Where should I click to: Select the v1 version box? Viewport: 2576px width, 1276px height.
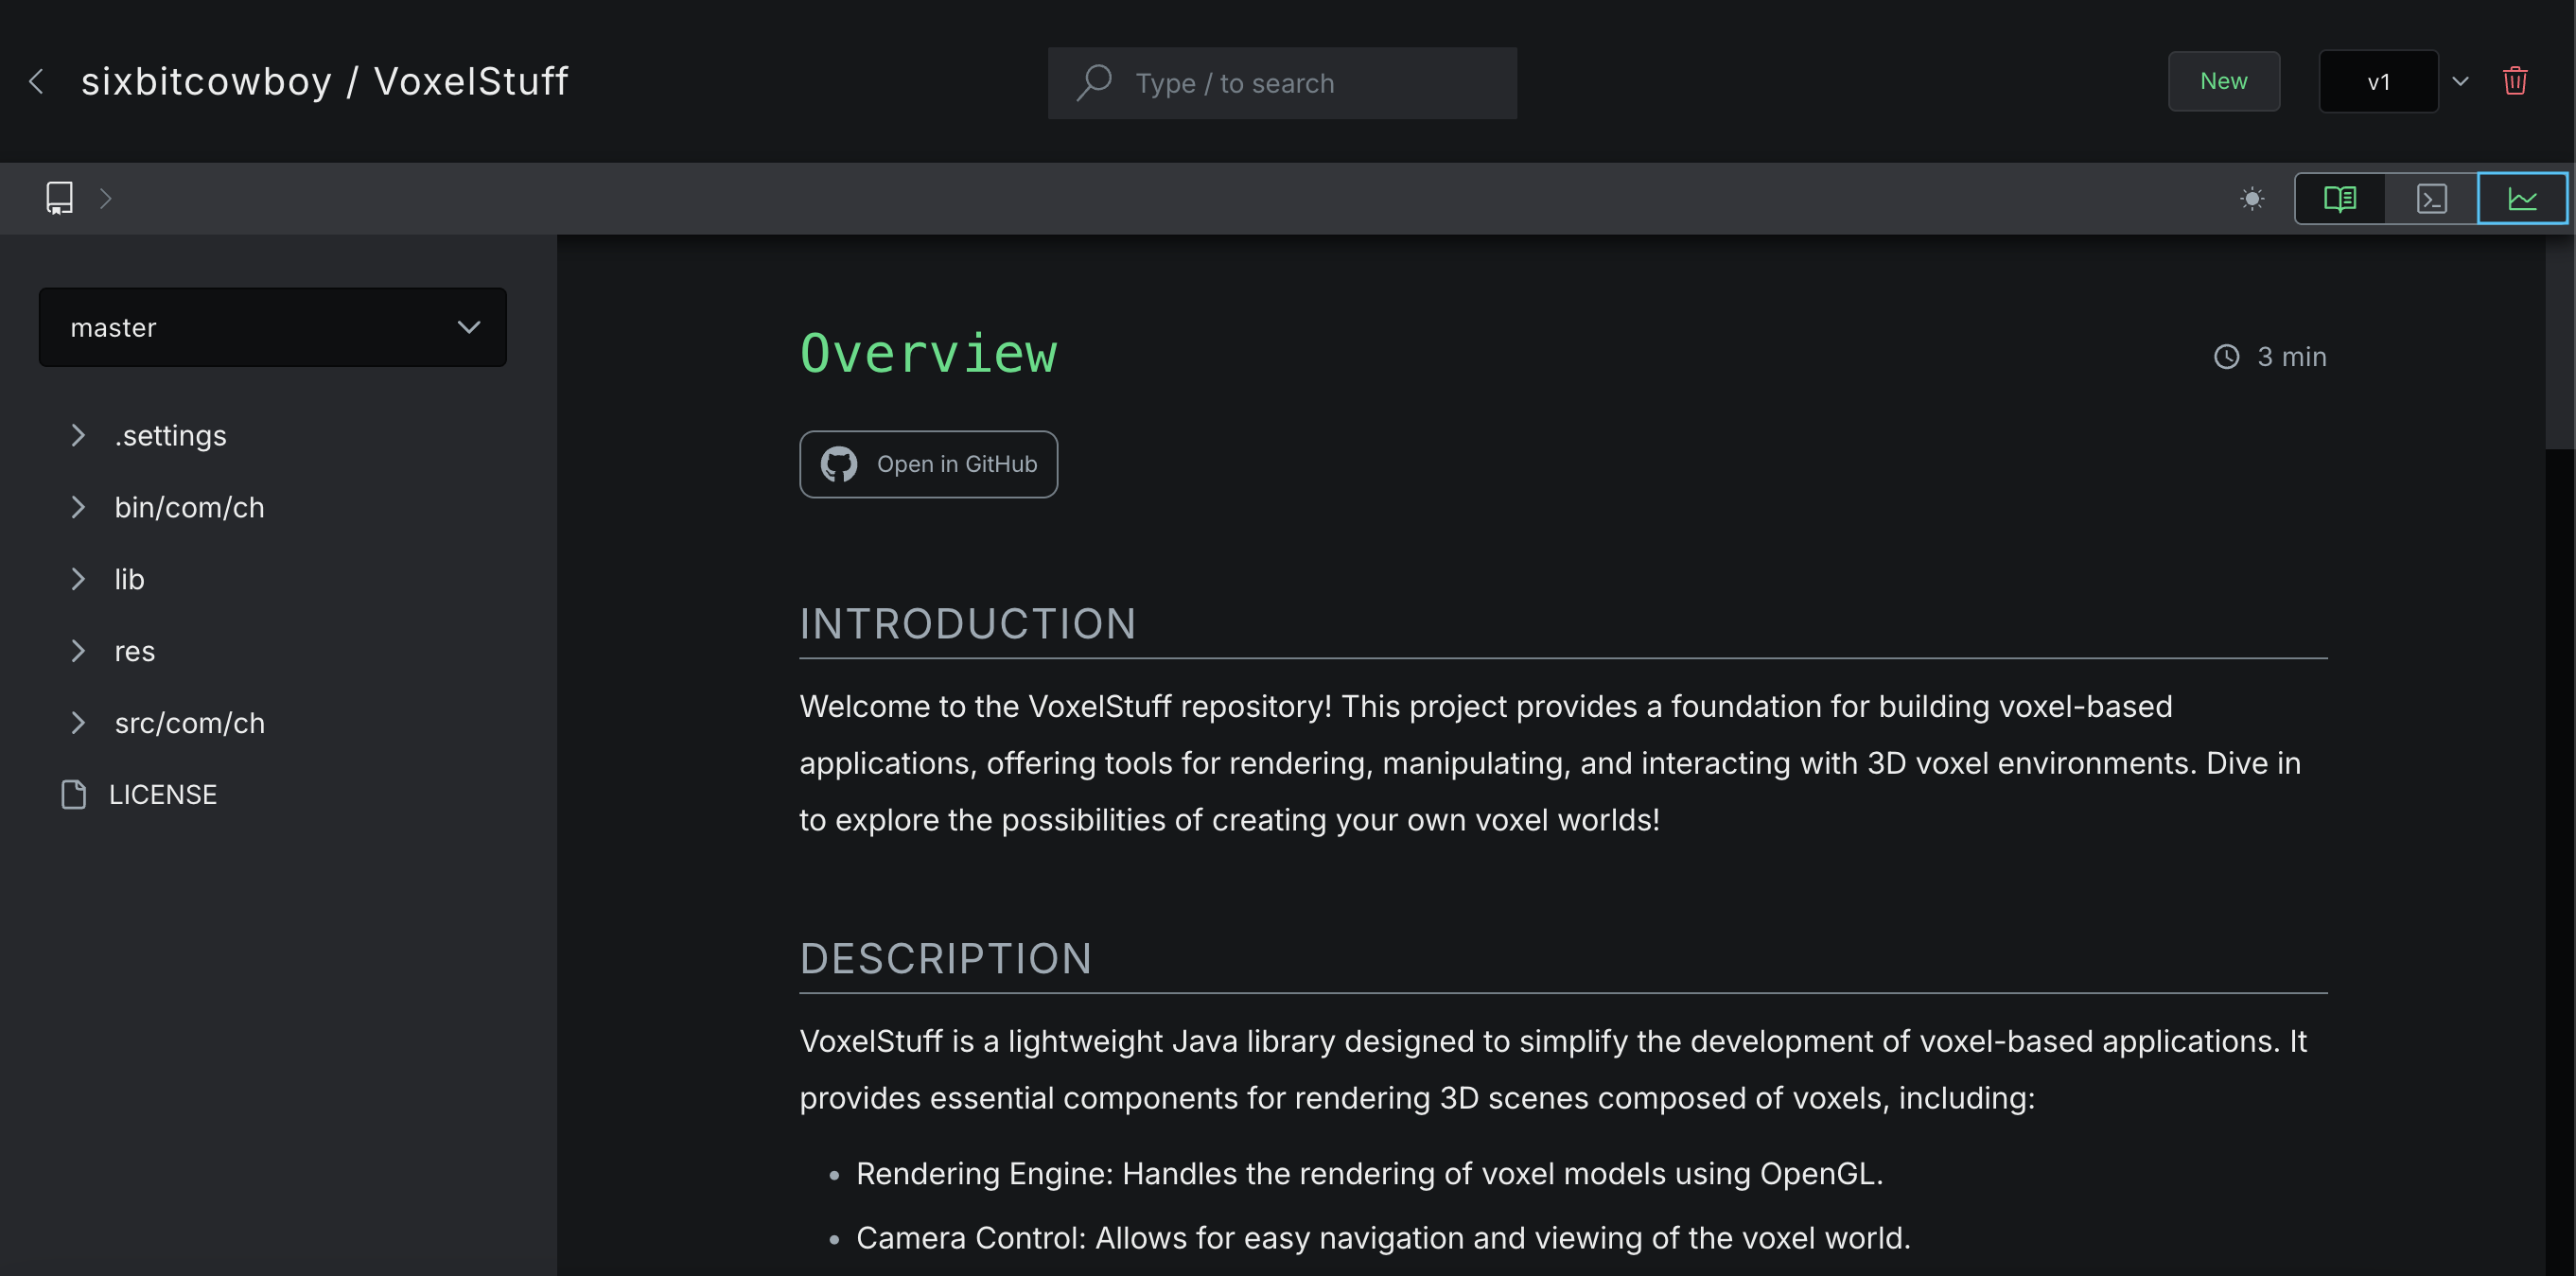coord(2379,81)
